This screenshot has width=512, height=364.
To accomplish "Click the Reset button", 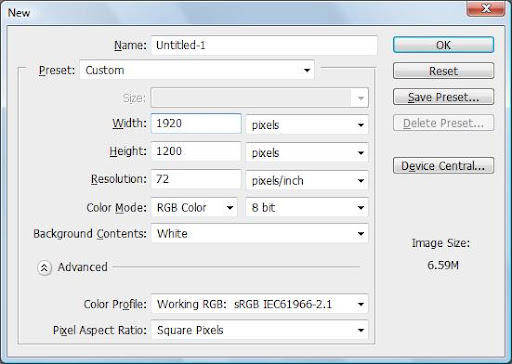I will coord(443,71).
